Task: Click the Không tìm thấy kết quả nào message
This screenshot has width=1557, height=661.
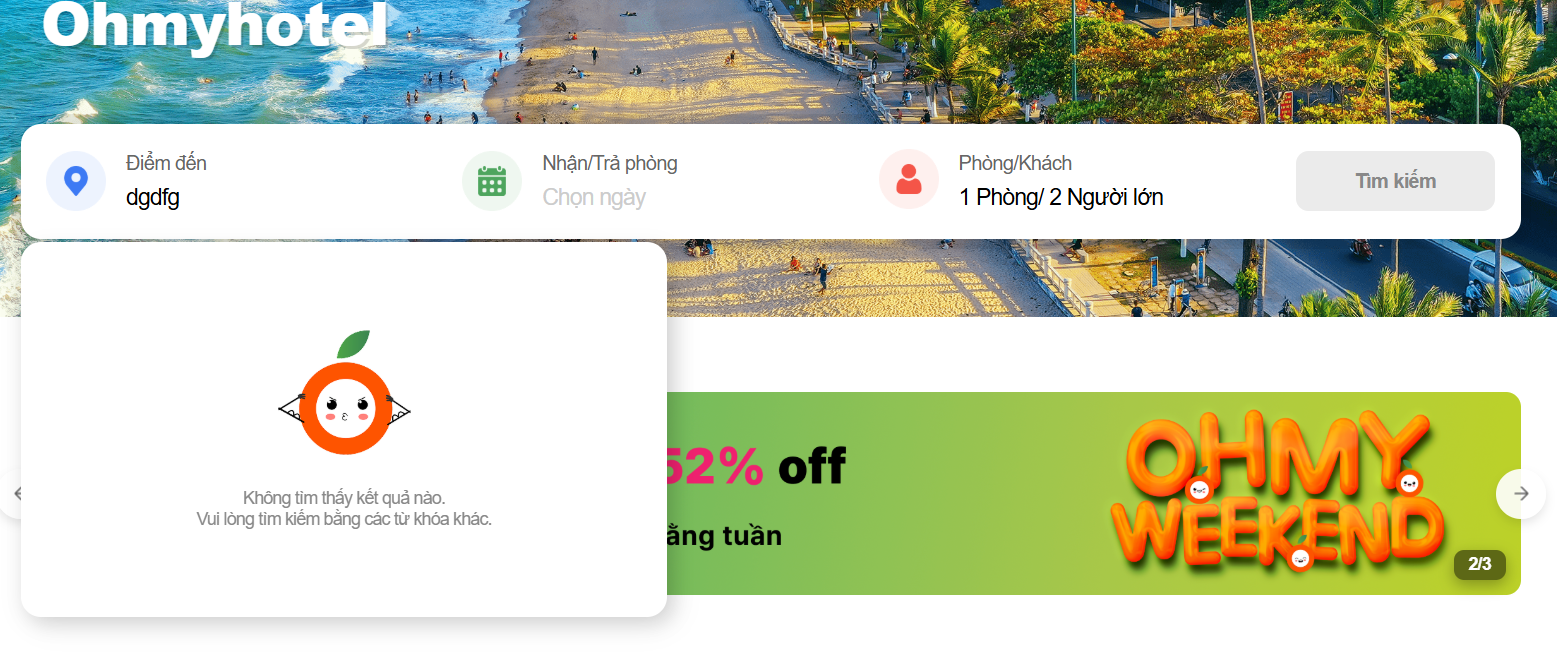Action: click(x=344, y=497)
